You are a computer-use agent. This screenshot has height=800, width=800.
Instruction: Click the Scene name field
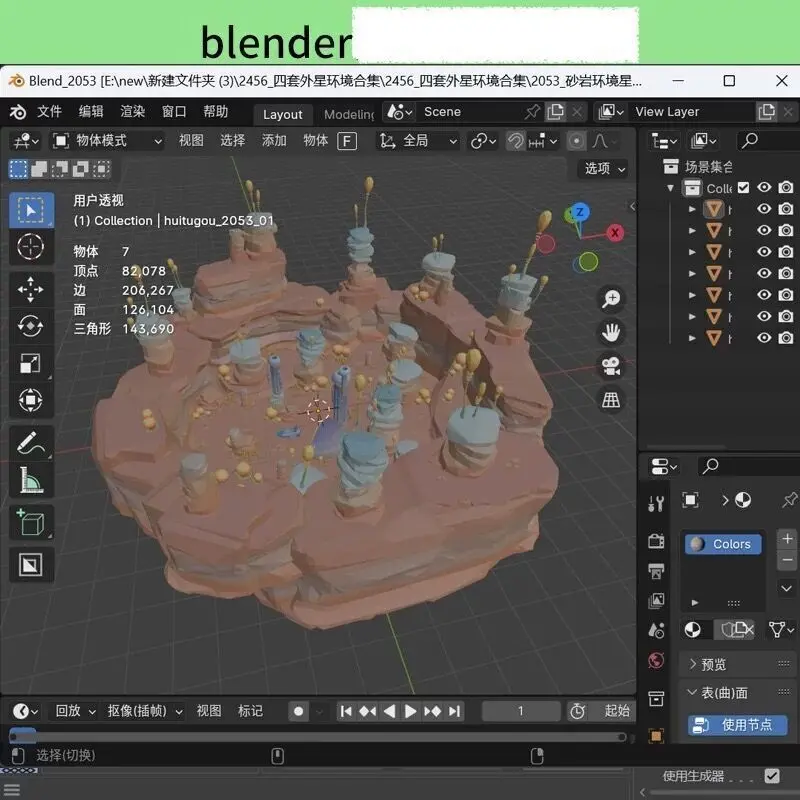coord(469,112)
